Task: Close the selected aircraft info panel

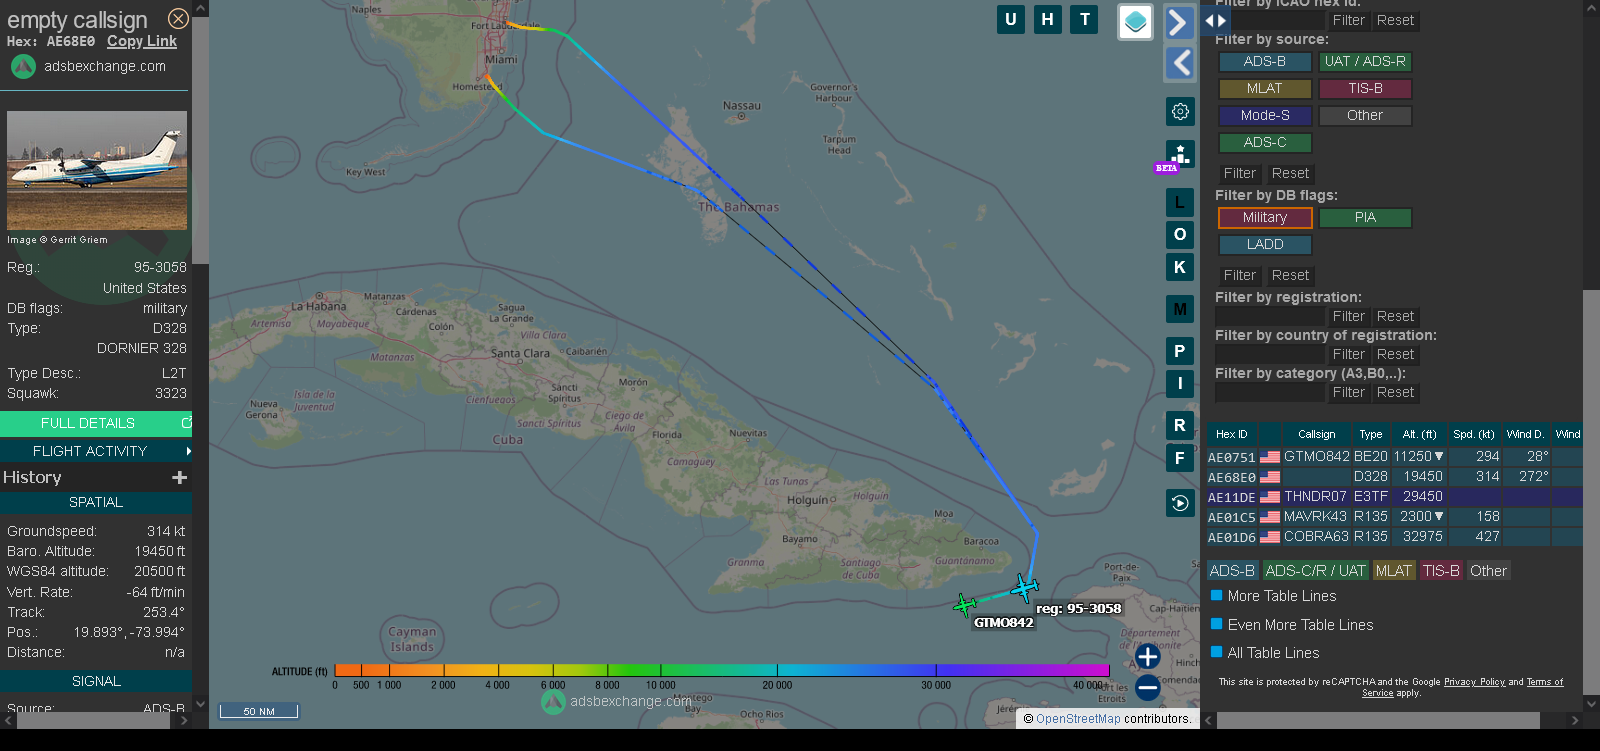Action: pos(178,19)
